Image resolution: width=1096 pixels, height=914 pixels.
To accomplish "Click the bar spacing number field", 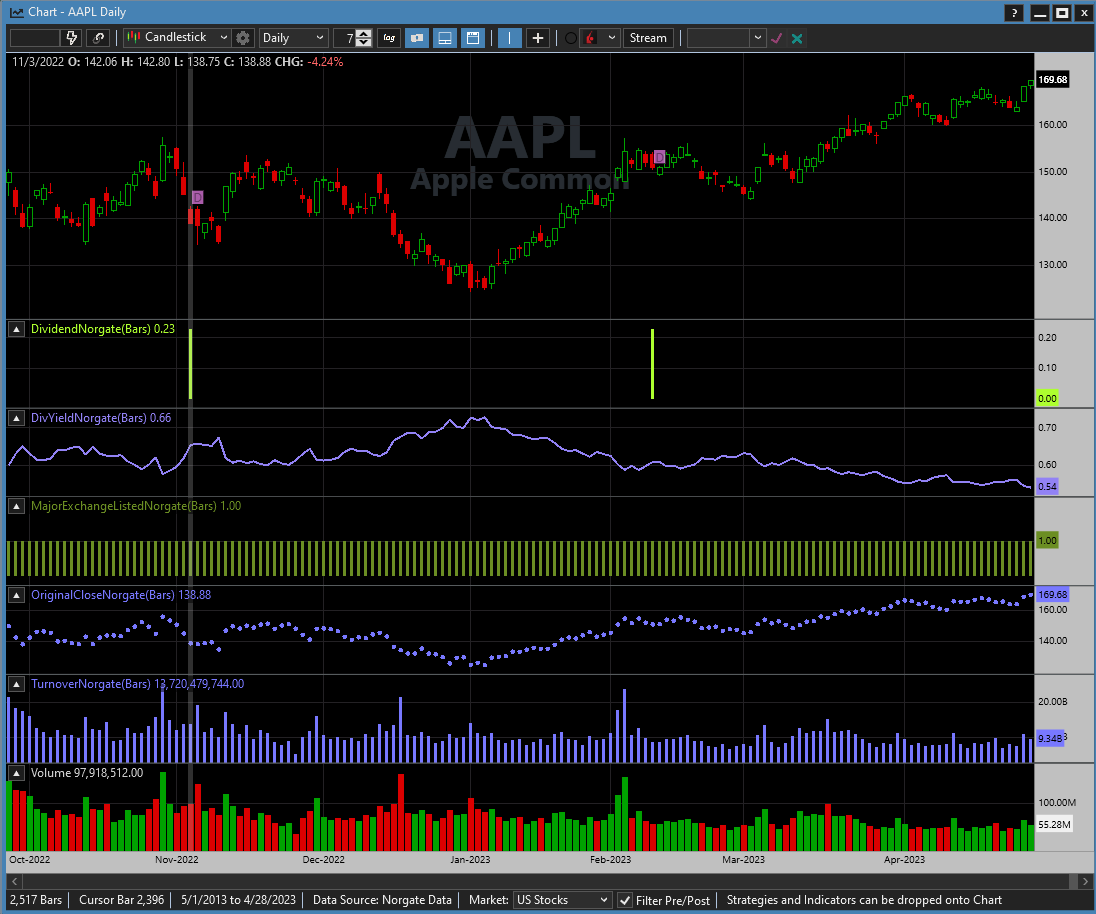I will coord(345,38).
